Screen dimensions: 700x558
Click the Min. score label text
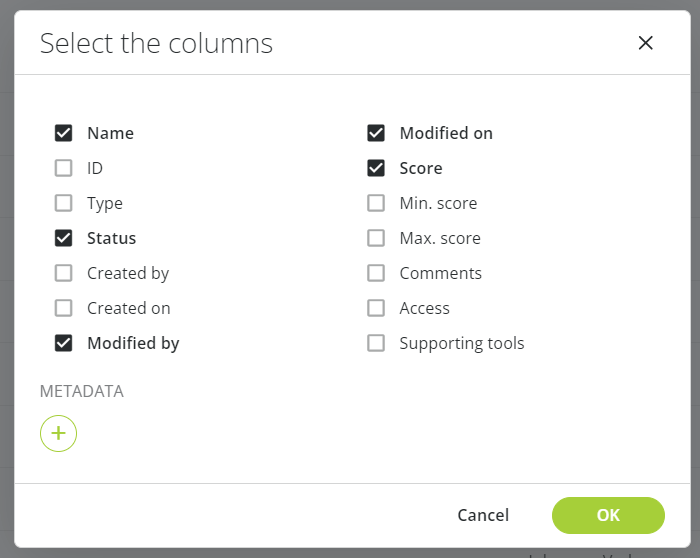(x=438, y=203)
